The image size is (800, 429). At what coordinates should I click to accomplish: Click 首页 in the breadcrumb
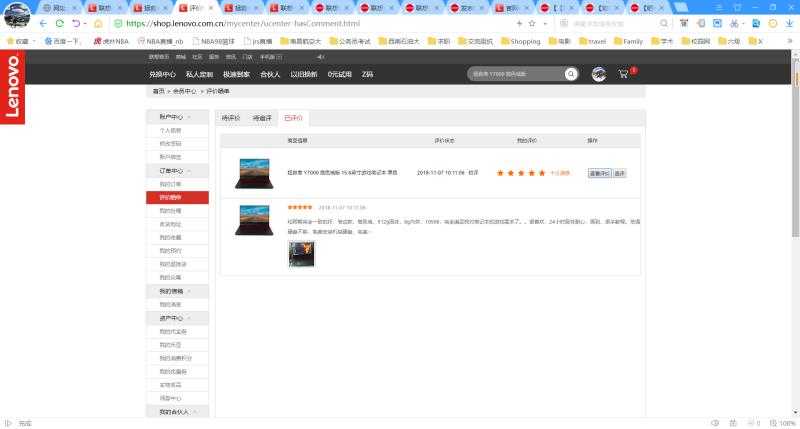tap(158, 91)
